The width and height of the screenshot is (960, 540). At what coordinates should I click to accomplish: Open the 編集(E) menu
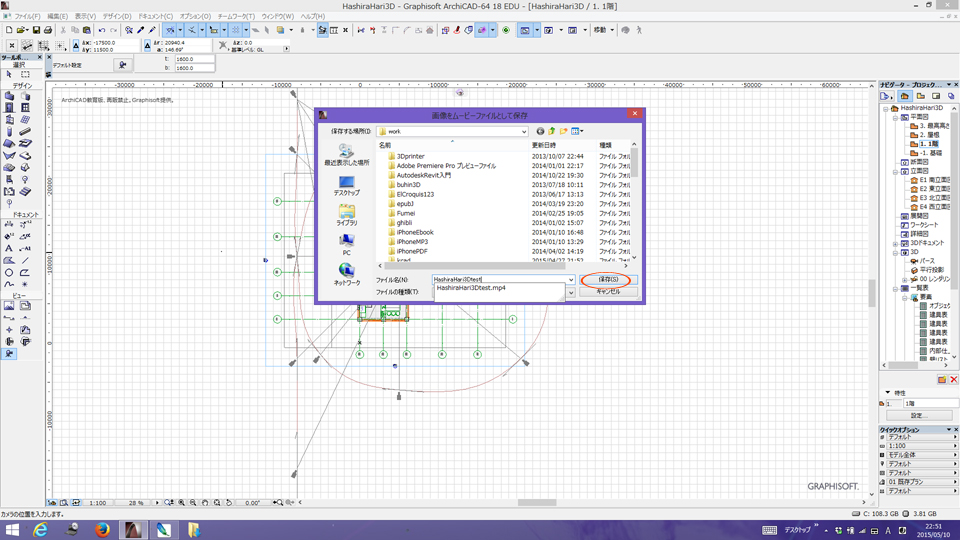58,17
